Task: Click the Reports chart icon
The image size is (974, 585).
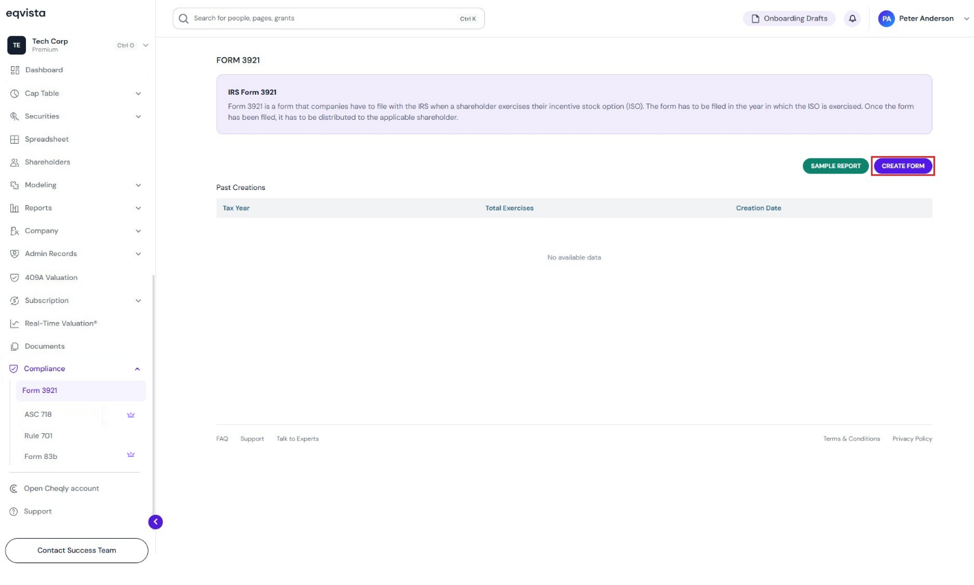Action: point(14,208)
